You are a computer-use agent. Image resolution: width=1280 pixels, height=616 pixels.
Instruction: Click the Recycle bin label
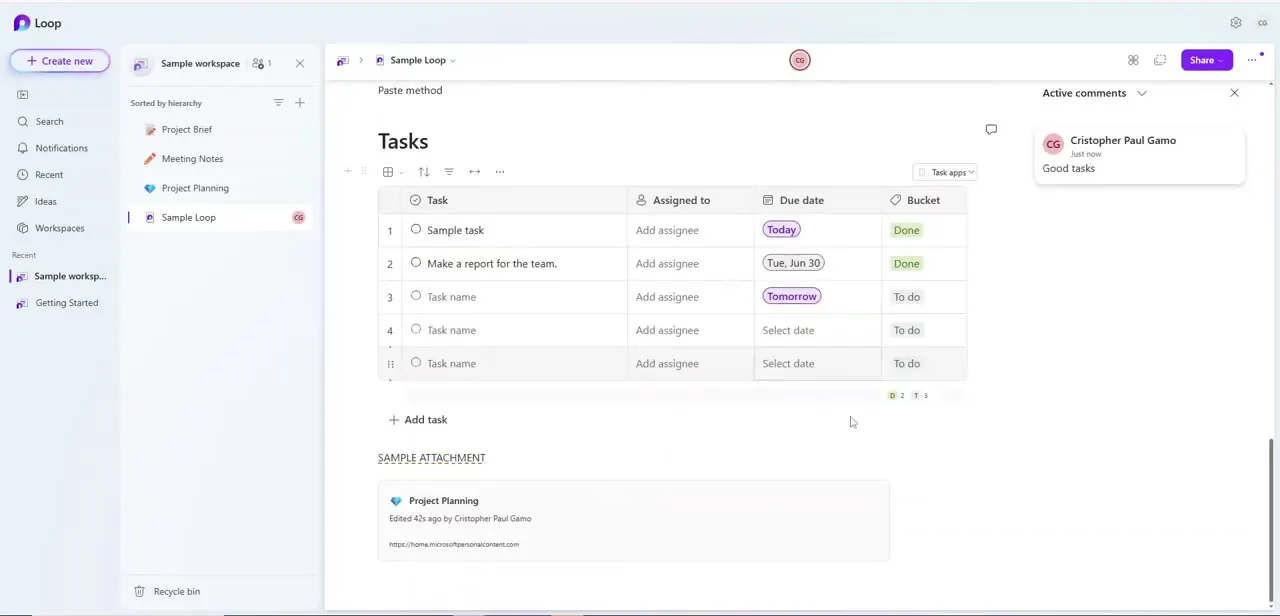(x=177, y=592)
